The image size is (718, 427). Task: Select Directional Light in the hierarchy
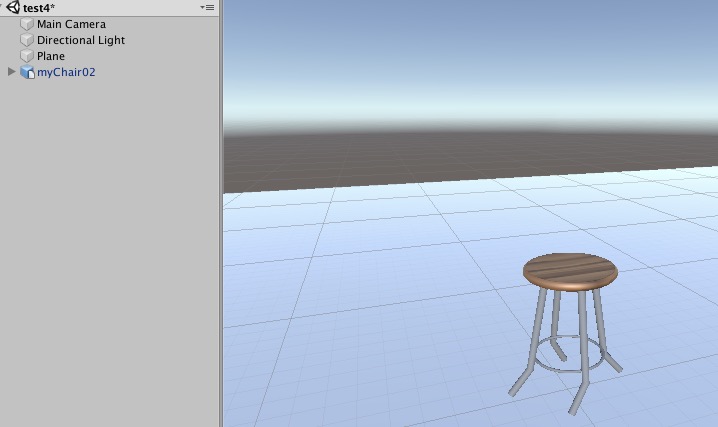[81, 40]
